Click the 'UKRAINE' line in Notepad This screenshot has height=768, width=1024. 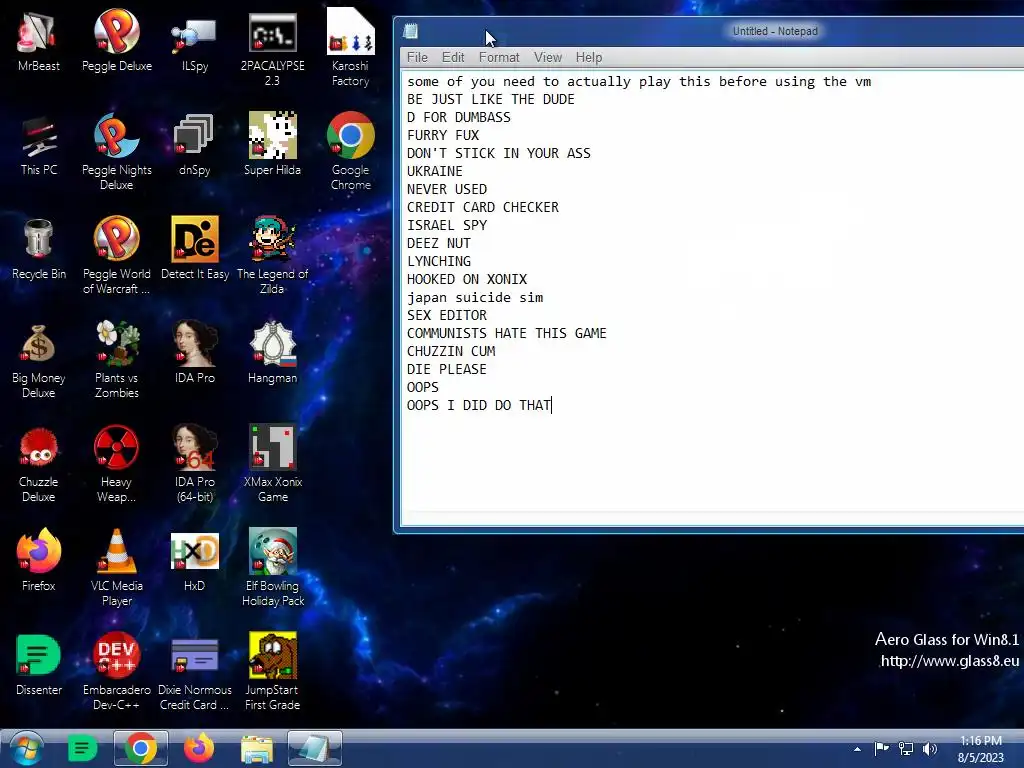[434, 171]
